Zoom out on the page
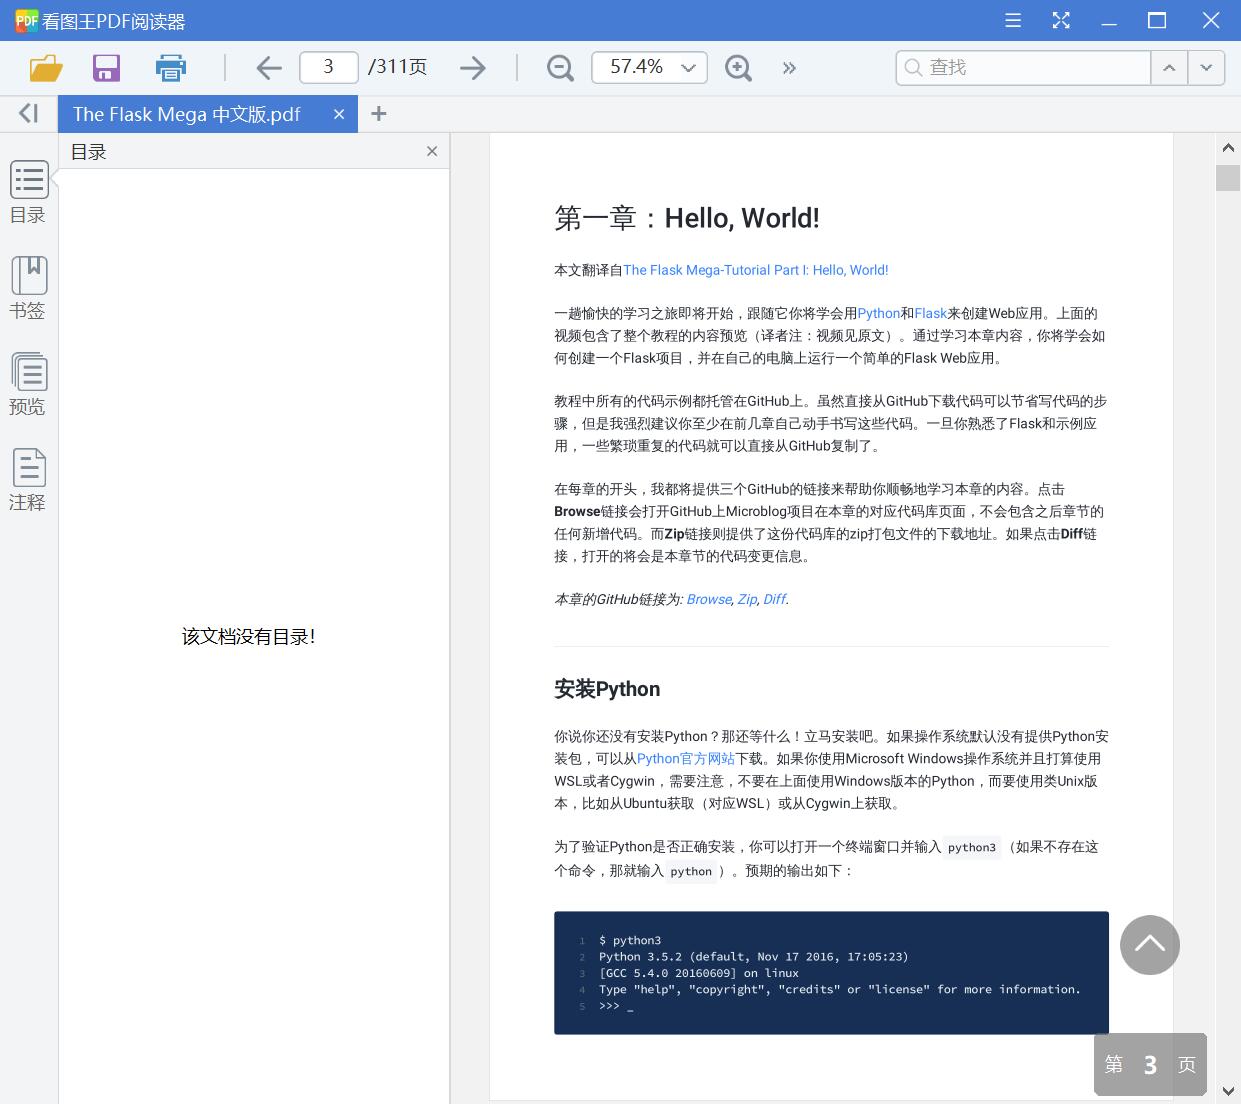Viewport: 1241px width, 1104px height. pyautogui.click(x=559, y=68)
